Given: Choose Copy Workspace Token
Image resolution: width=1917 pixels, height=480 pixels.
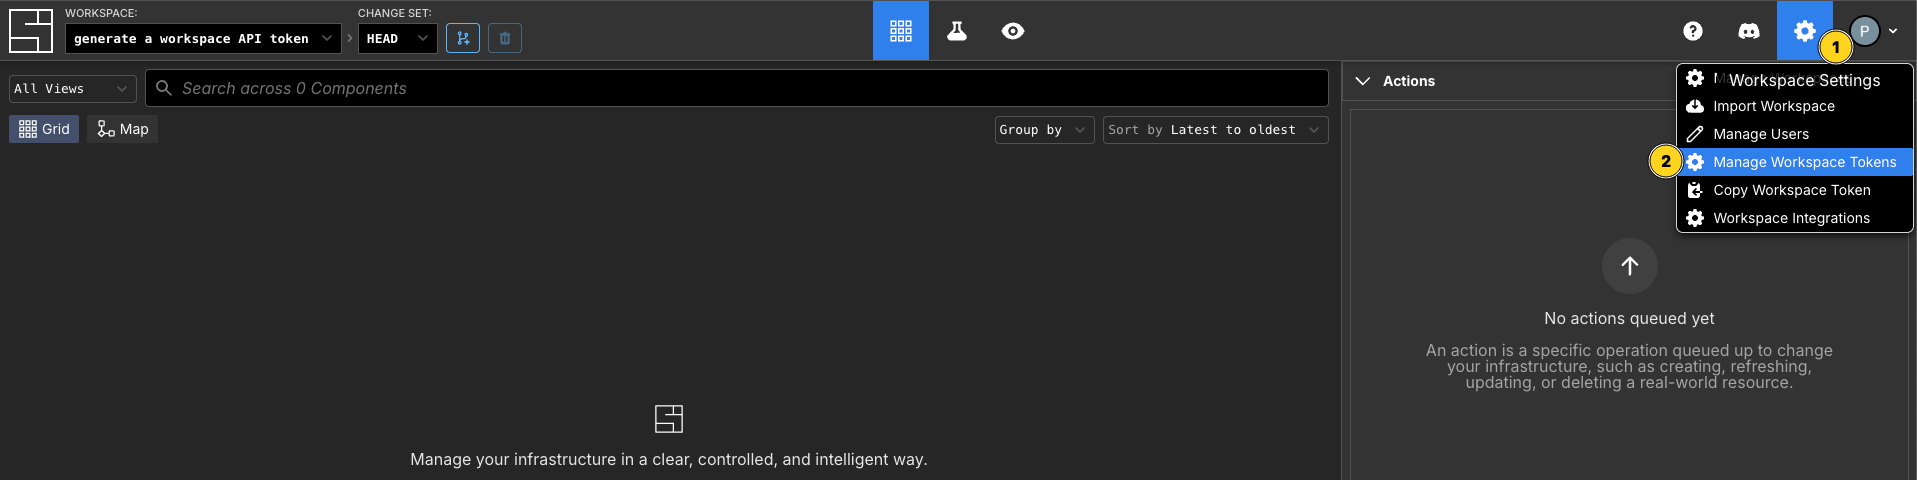Looking at the screenshot, I should coord(1795,190).
